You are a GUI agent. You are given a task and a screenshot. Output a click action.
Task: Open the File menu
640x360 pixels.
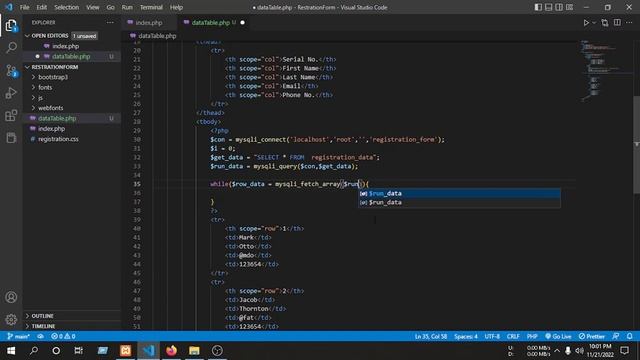click(24, 7)
